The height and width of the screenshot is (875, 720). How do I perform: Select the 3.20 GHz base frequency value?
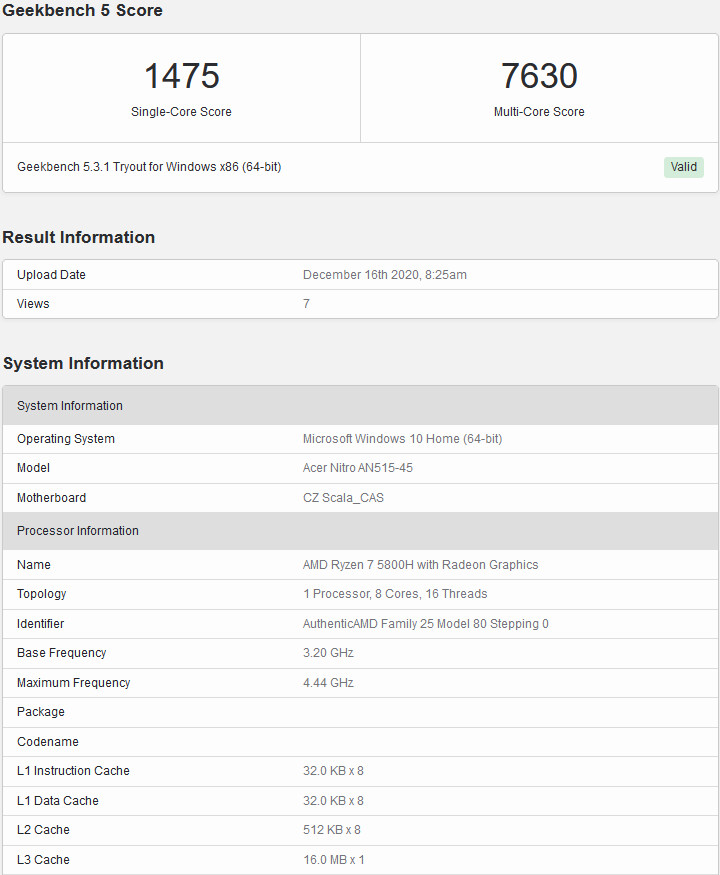(x=328, y=653)
